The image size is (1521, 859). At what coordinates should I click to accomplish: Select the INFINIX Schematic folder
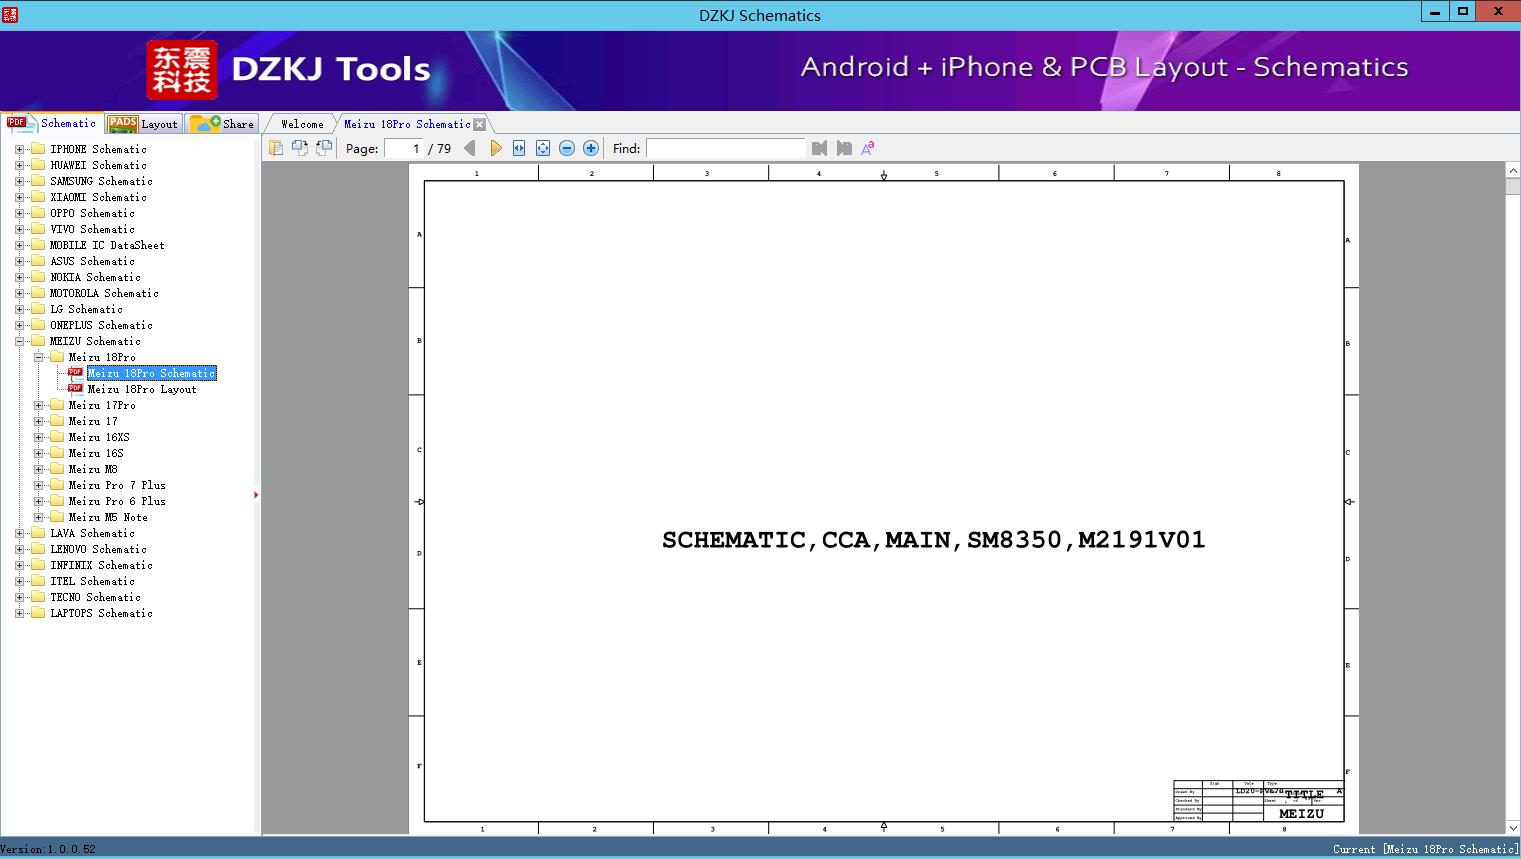coord(101,565)
